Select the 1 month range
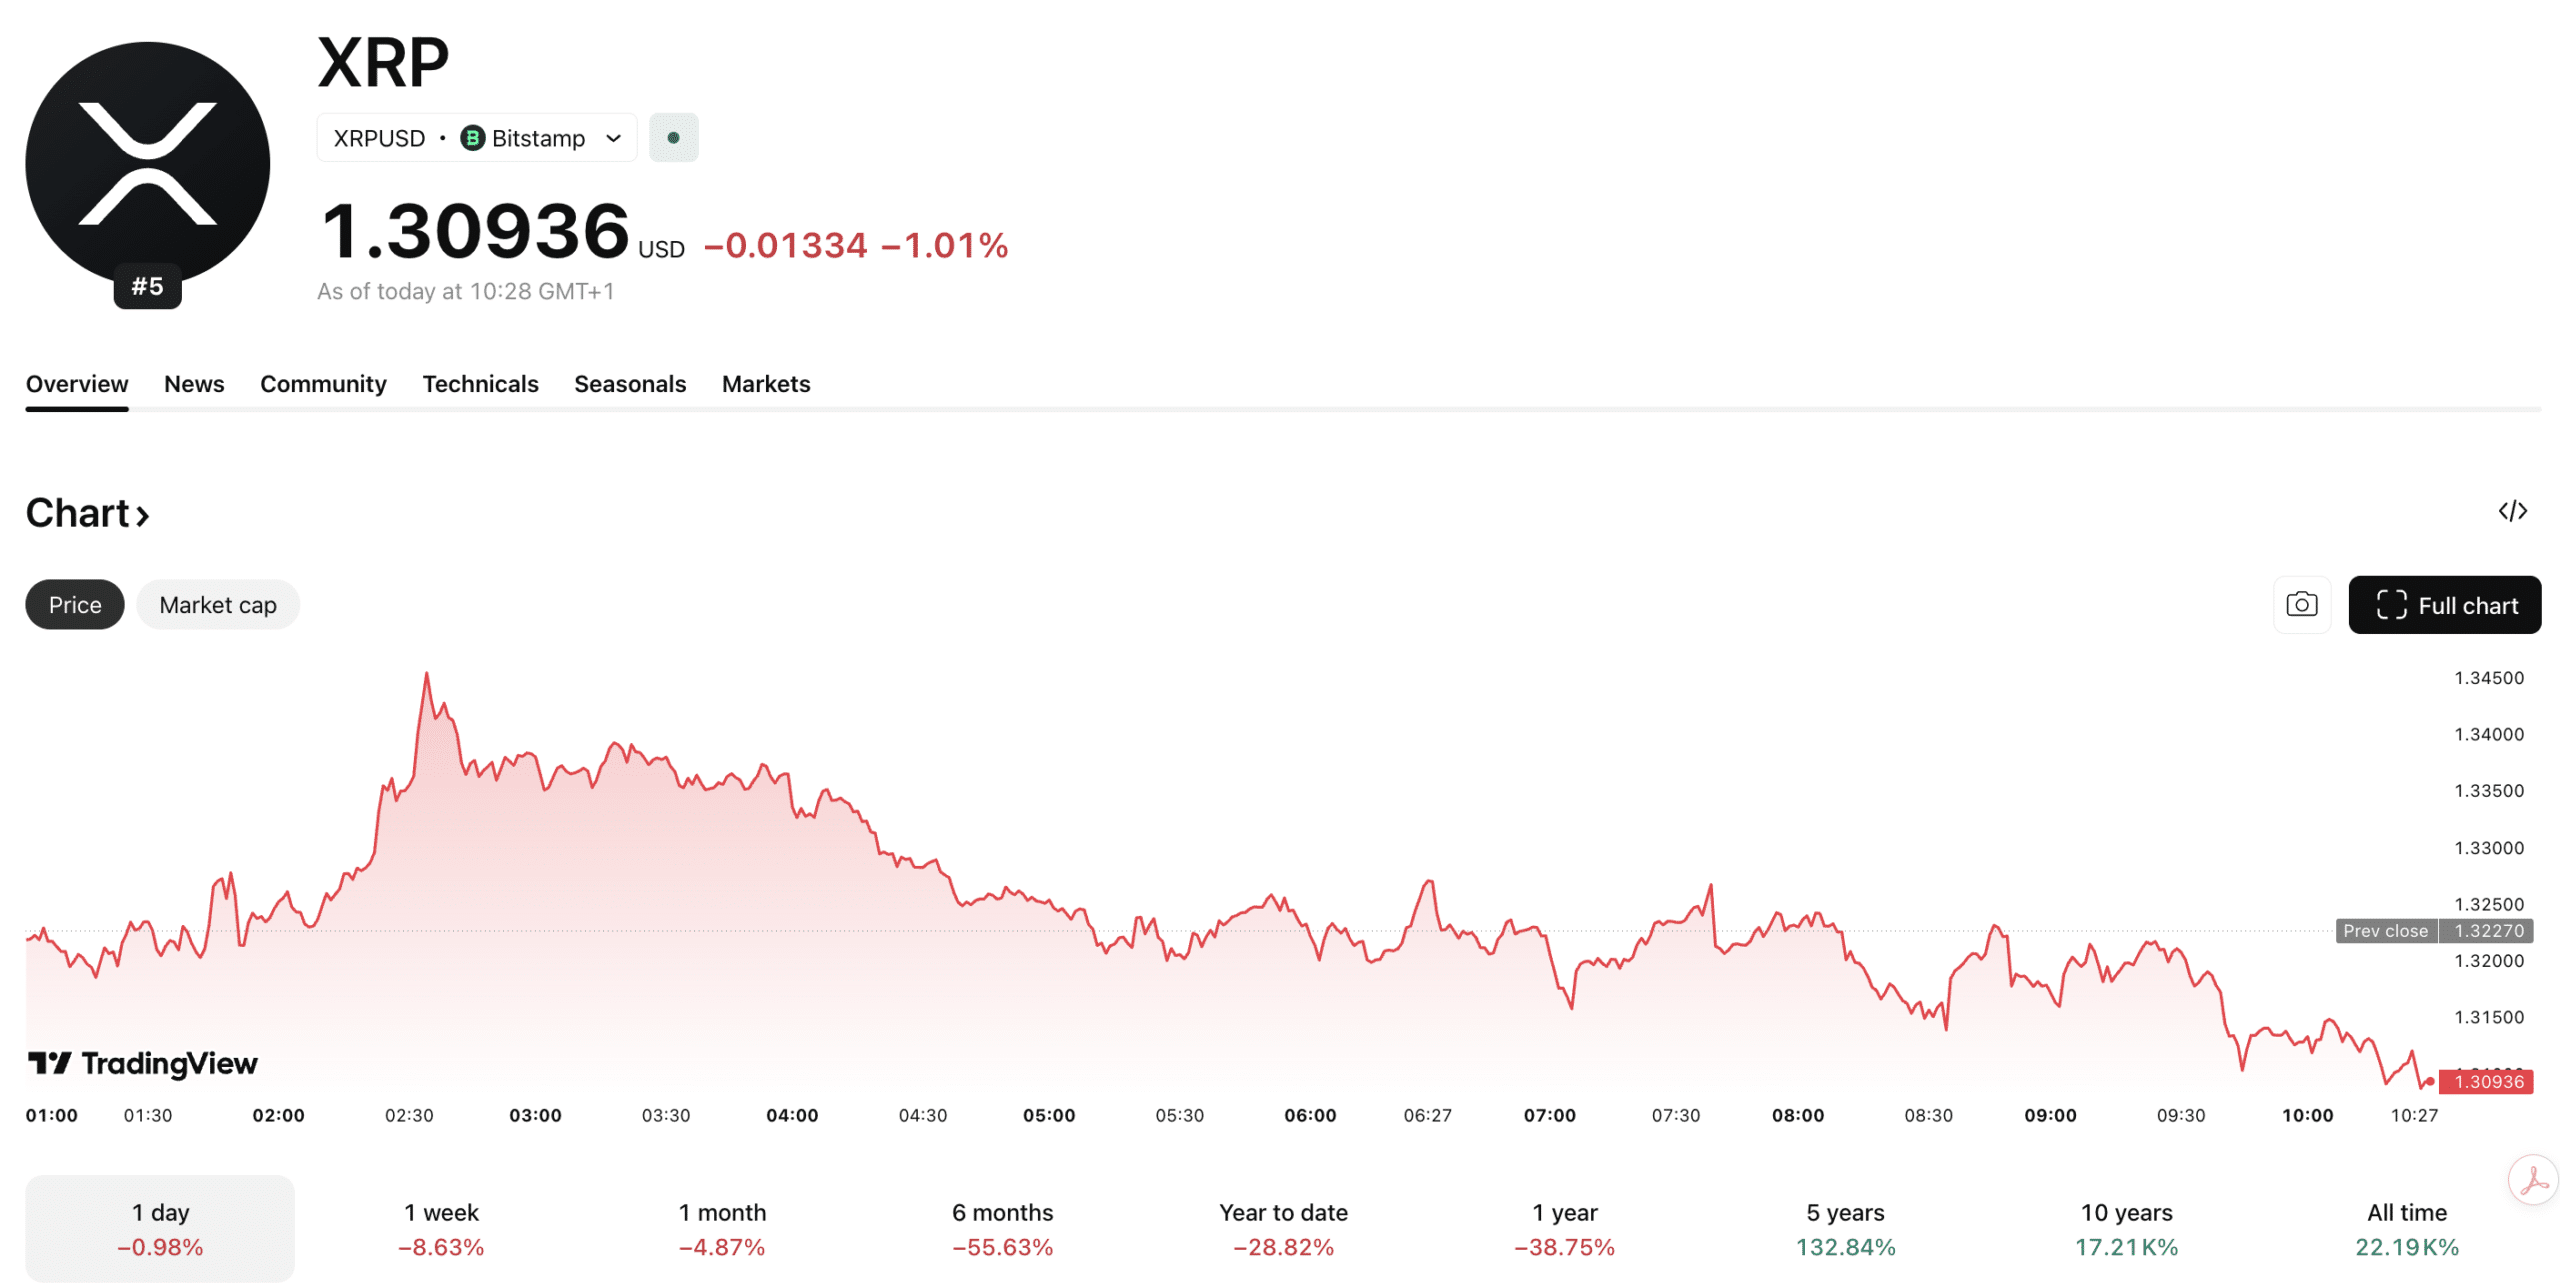Viewport: 2560px width, 1288px height. (722, 1229)
